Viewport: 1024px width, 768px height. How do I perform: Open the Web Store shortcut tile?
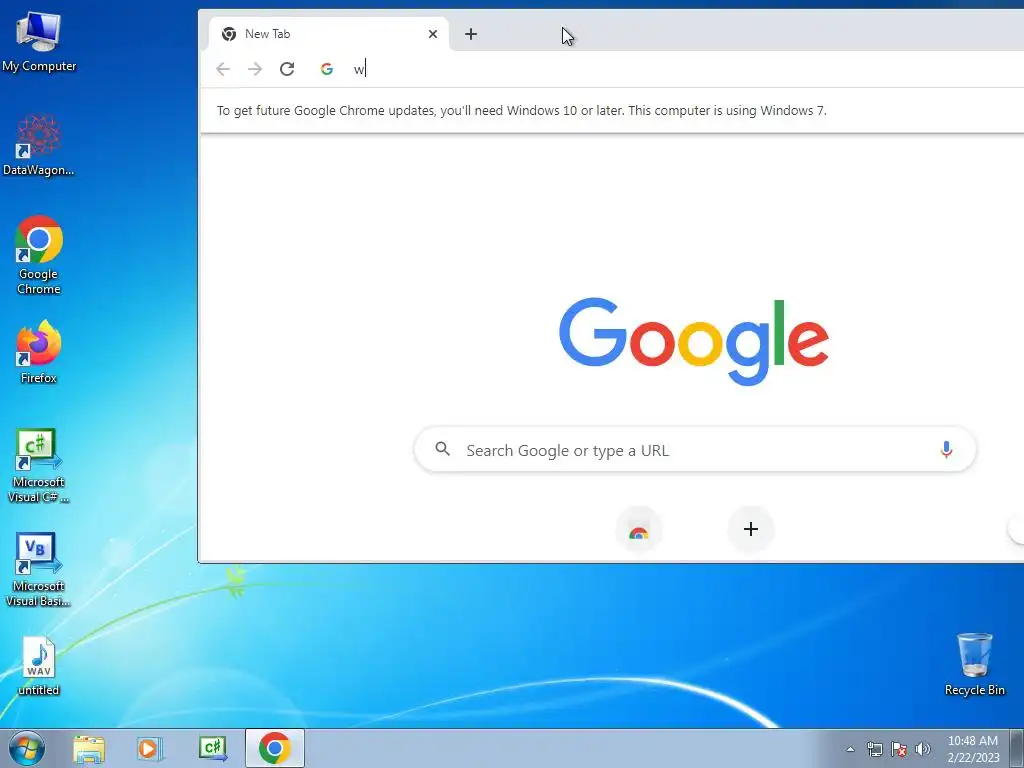tap(639, 529)
